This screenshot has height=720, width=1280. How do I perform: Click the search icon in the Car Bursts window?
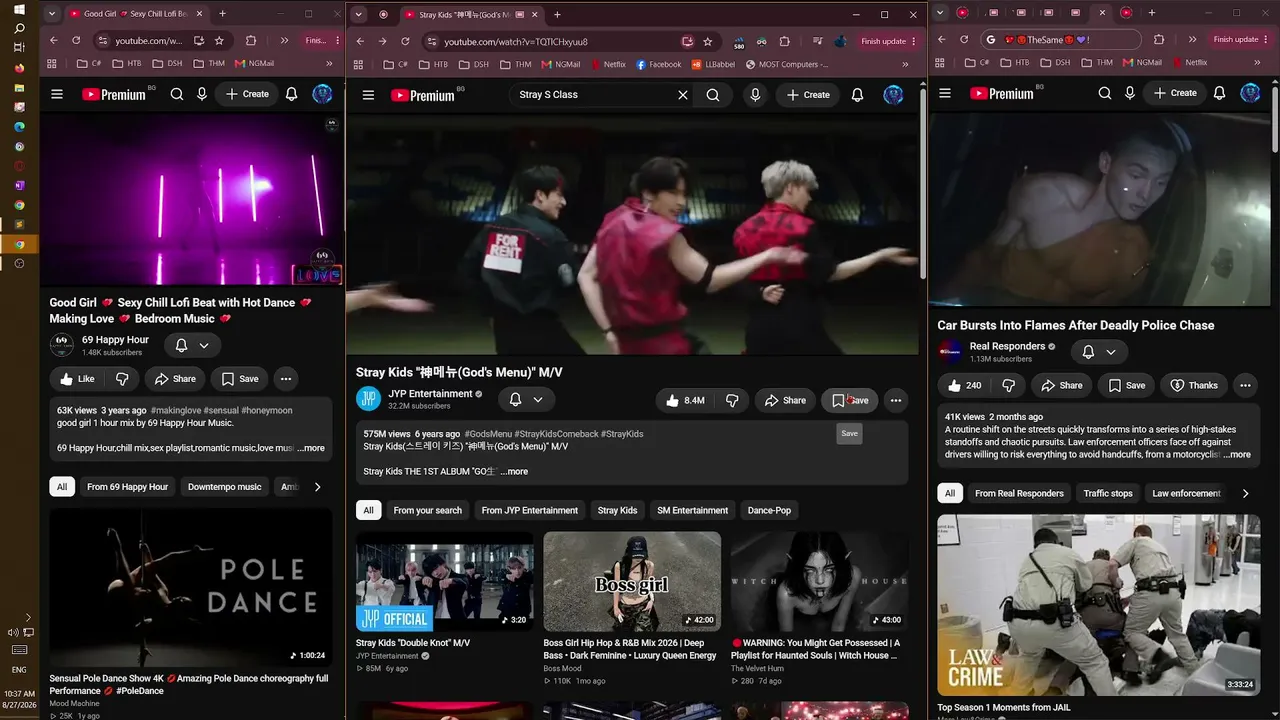tap(1105, 93)
